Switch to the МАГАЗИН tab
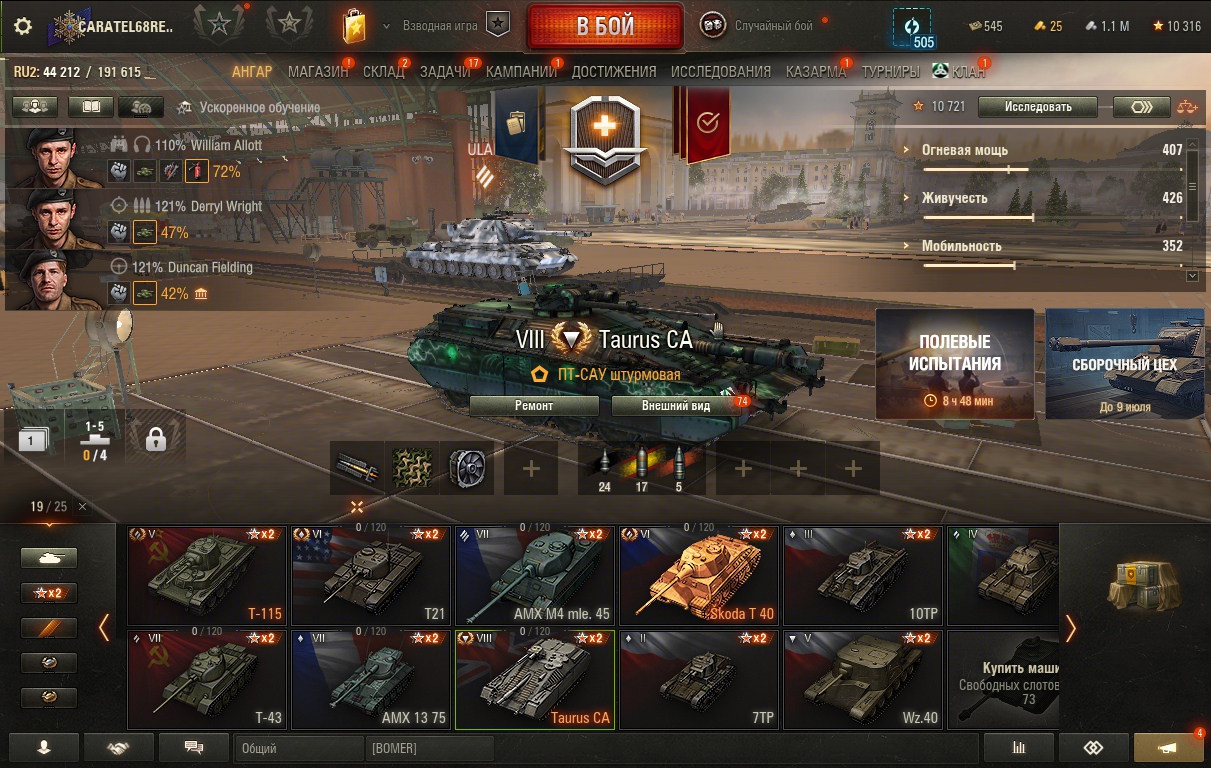1211x768 pixels. [x=318, y=72]
